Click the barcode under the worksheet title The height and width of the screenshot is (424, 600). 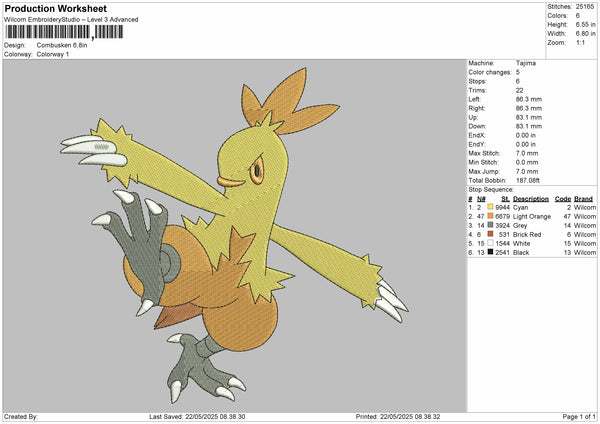coord(64,32)
